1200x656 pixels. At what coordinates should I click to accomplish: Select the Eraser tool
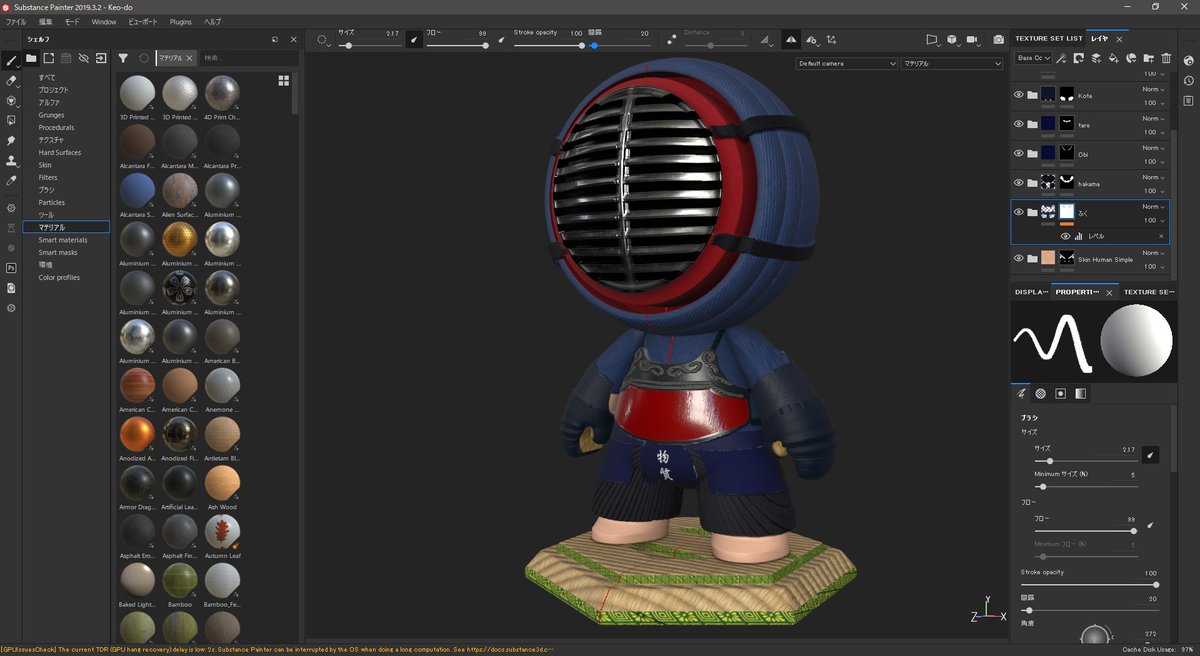pyautogui.click(x=11, y=80)
